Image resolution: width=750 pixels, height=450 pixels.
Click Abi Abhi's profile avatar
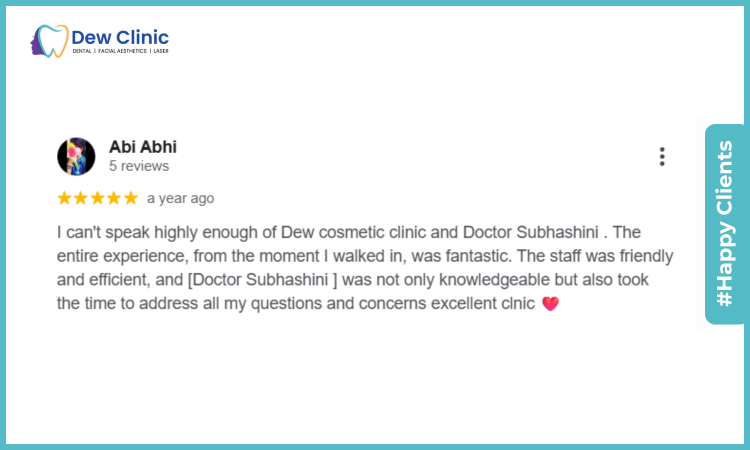click(x=77, y=156)
